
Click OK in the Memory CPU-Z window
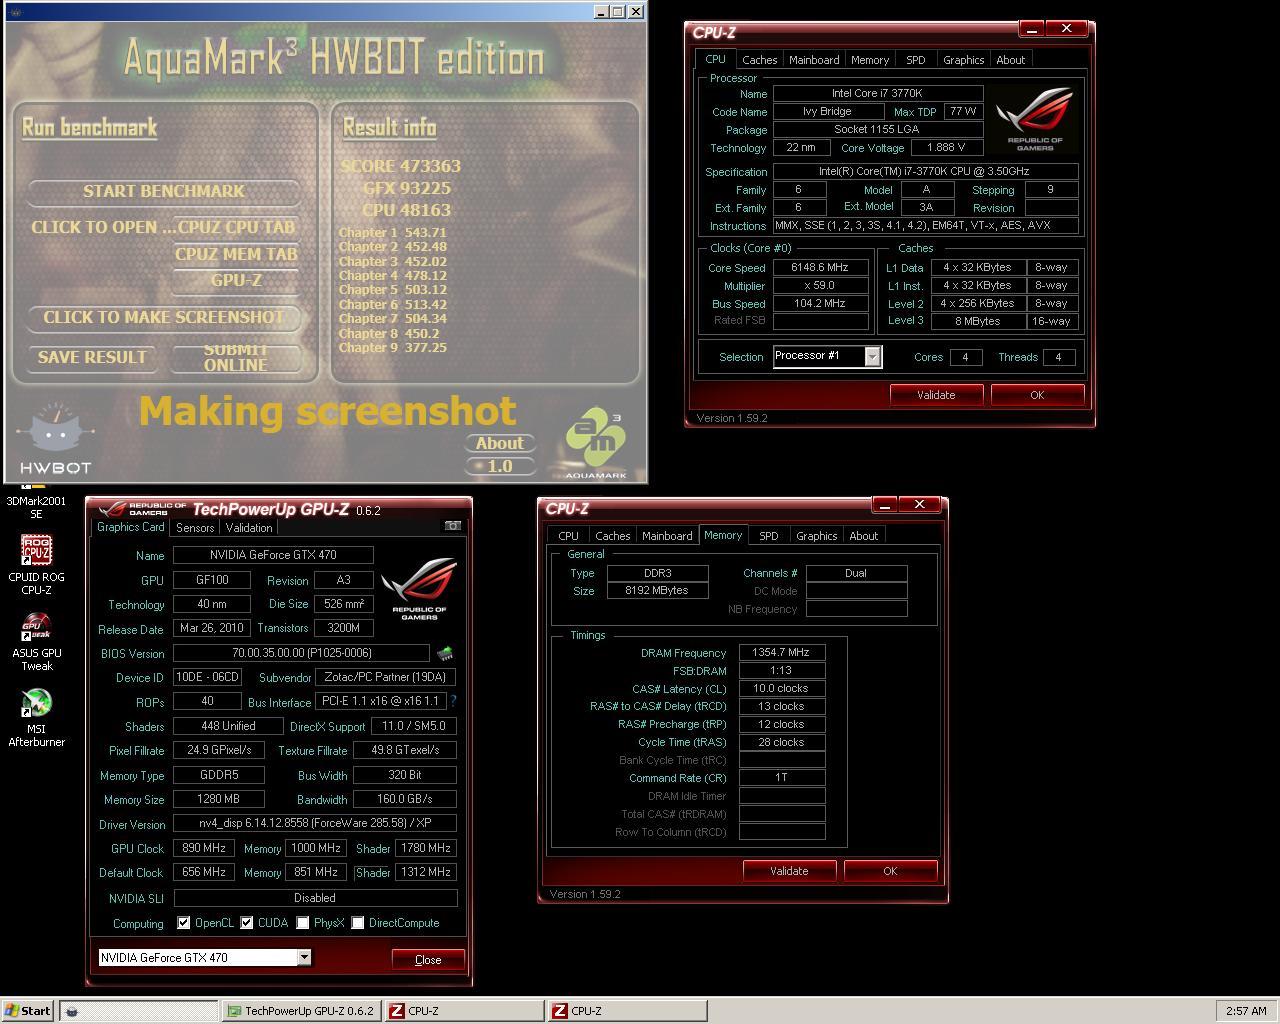[x=890, y=871]
